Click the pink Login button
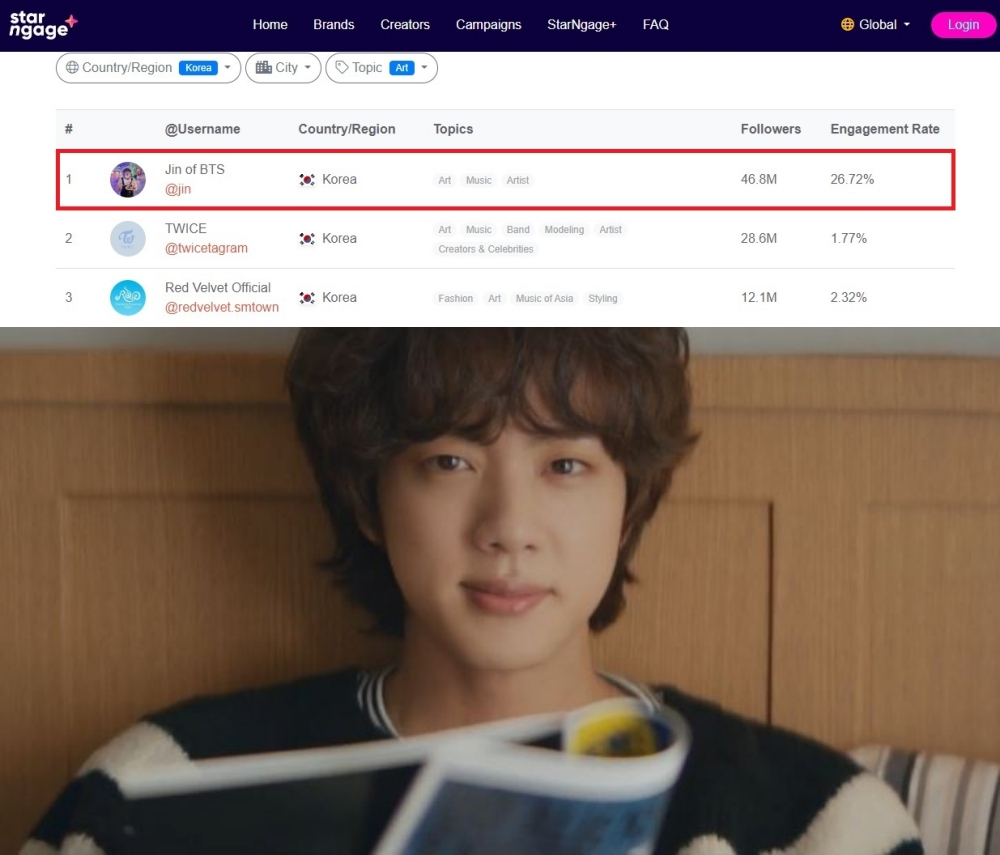Viewport: 1000px width, 855px height. 963,25
